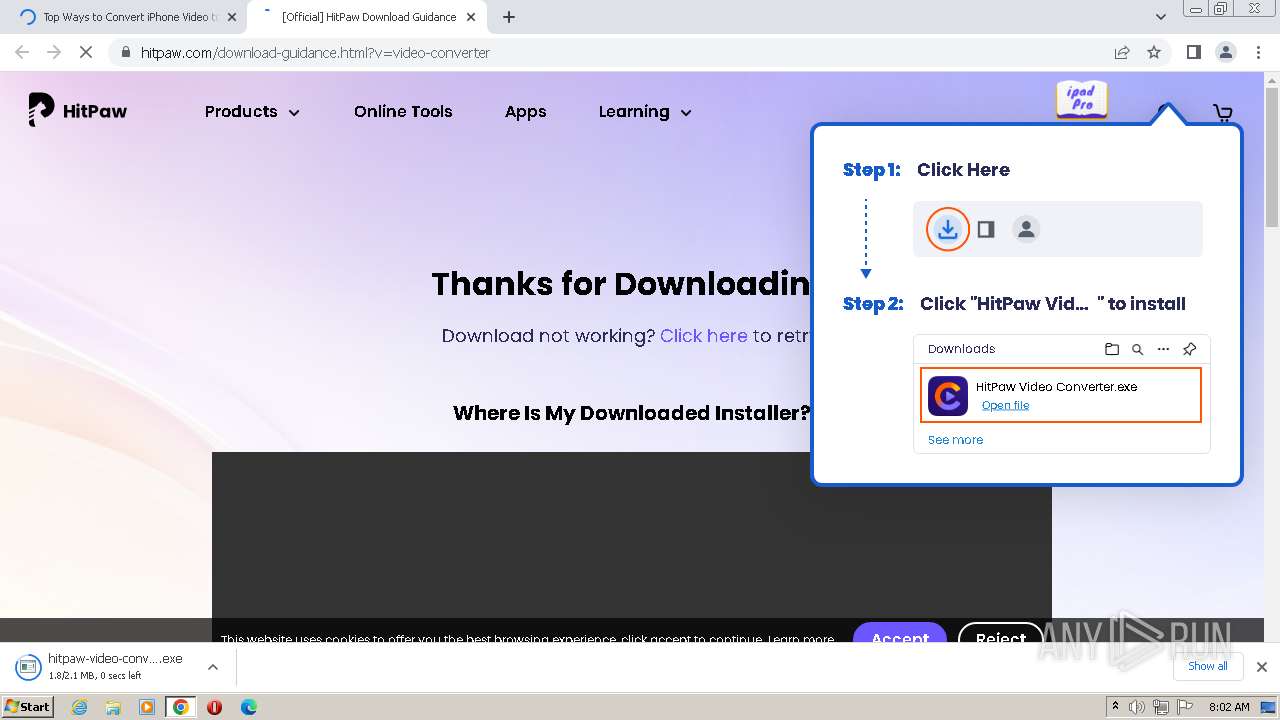Click the volume icon in system tray
1280x720 pixels.
pyautogui.click(x=1137, y=707)
